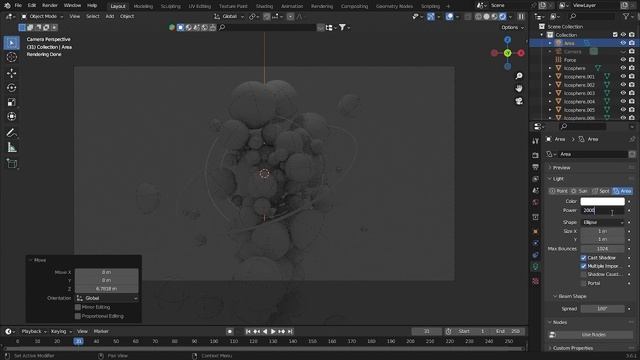Select Sun light type

(x=580, y=191)
